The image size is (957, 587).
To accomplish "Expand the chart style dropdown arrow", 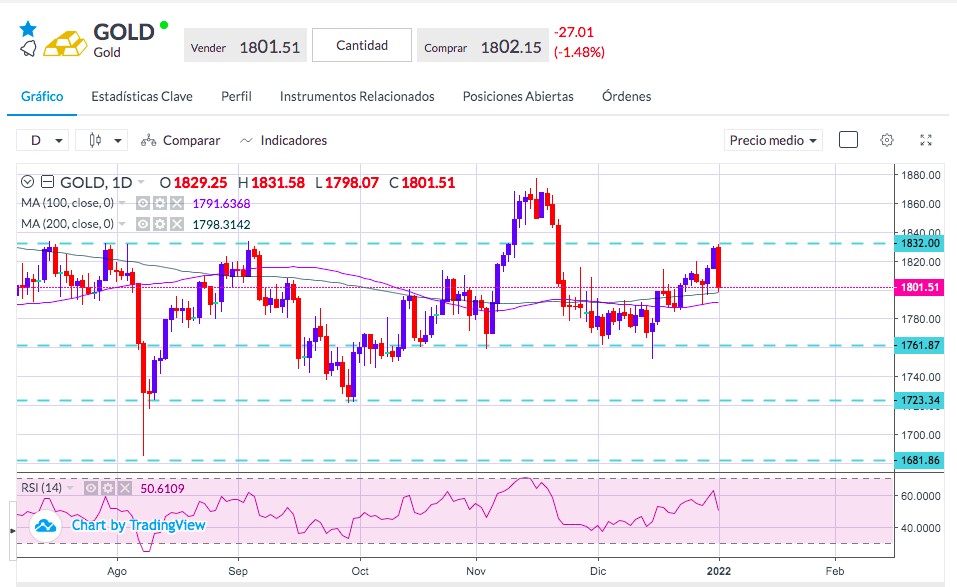I will (x=118, y=140).
